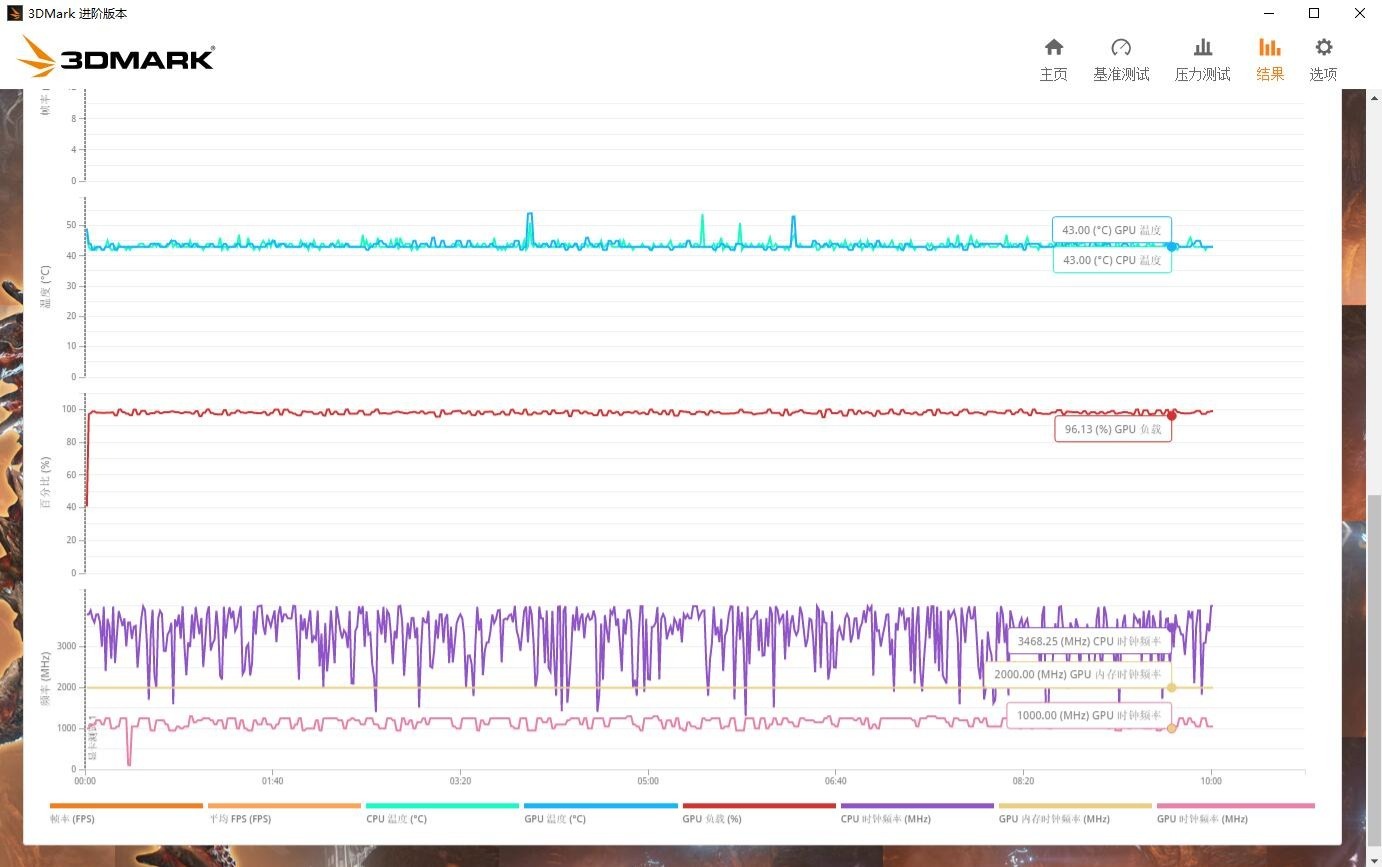Click the 3DMark title bar app icon
This screenshot has height=867, width=1382.
(x=14, y=13)
